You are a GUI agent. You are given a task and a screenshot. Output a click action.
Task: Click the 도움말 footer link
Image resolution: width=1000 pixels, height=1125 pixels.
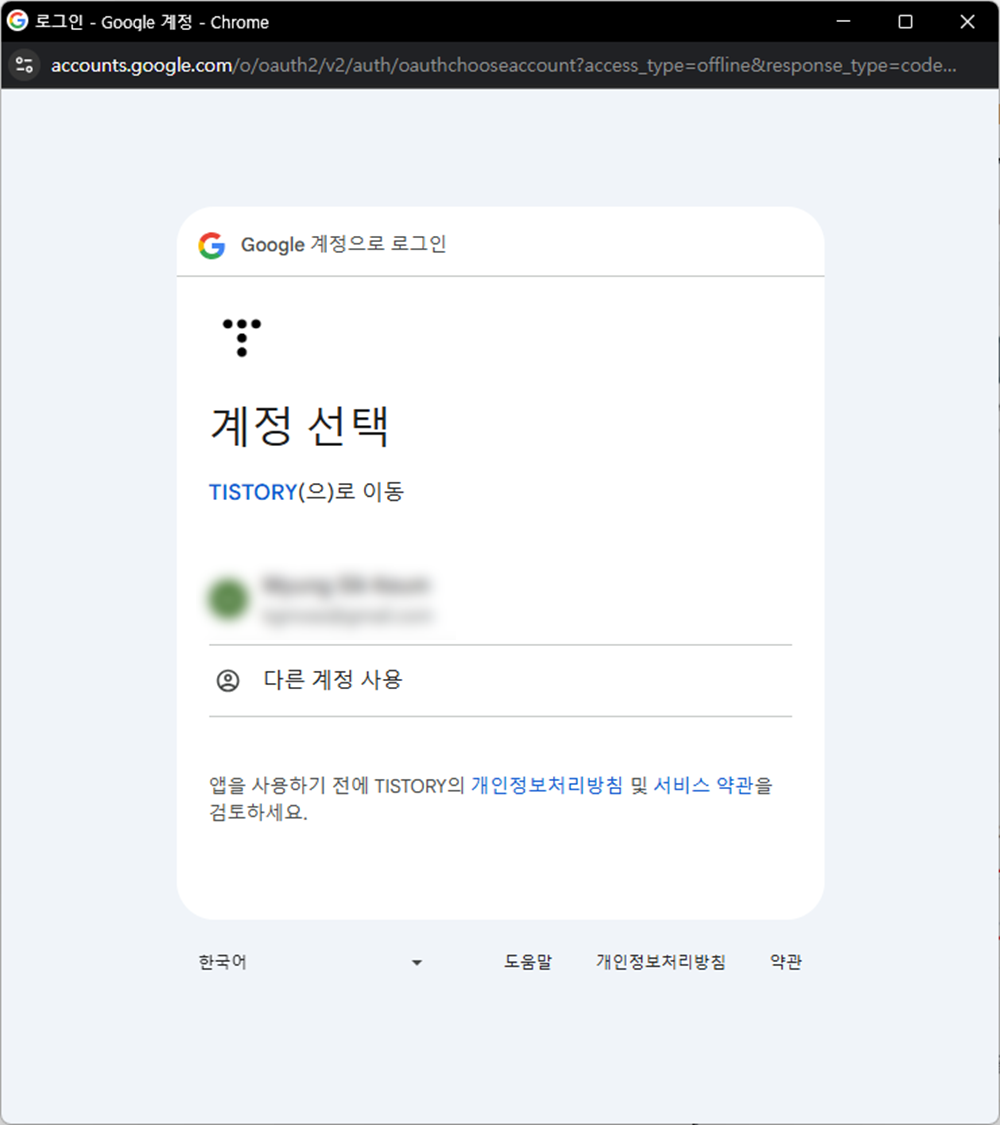[528, 962]
